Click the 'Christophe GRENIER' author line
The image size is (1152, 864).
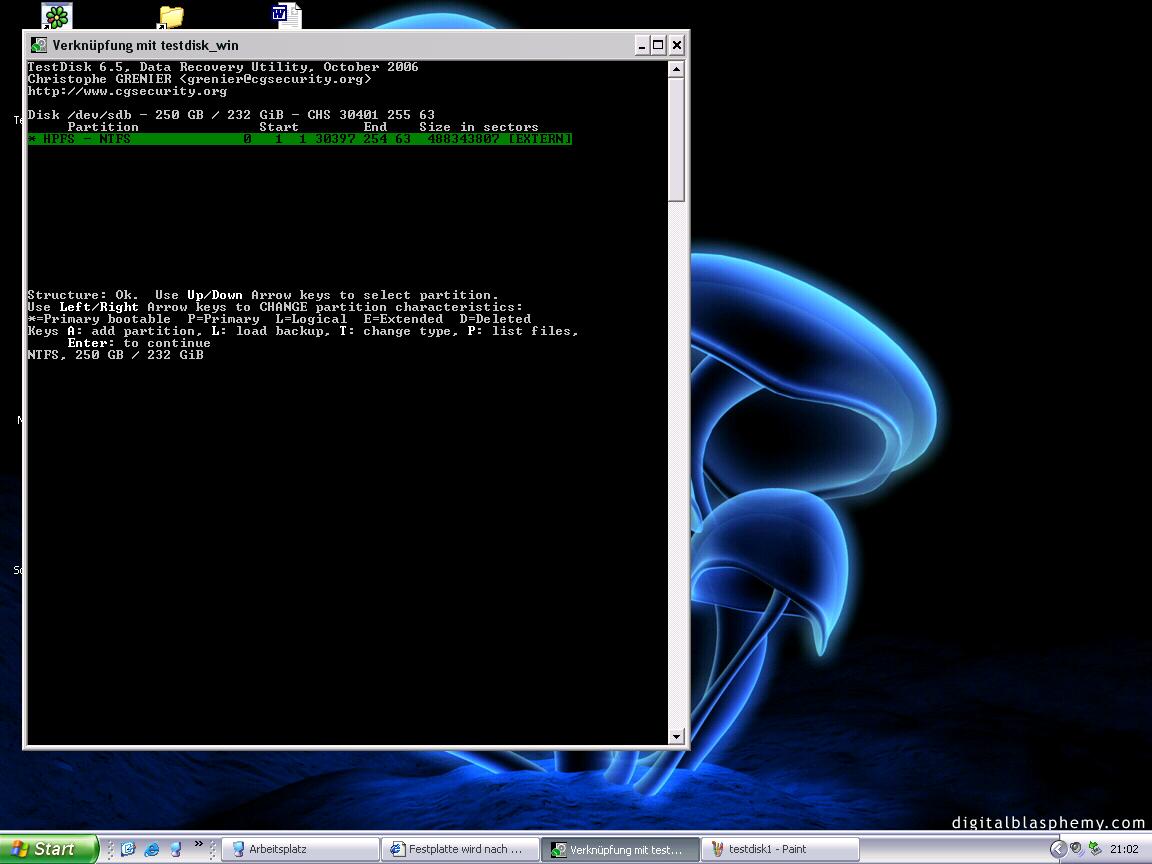[199, 79]
